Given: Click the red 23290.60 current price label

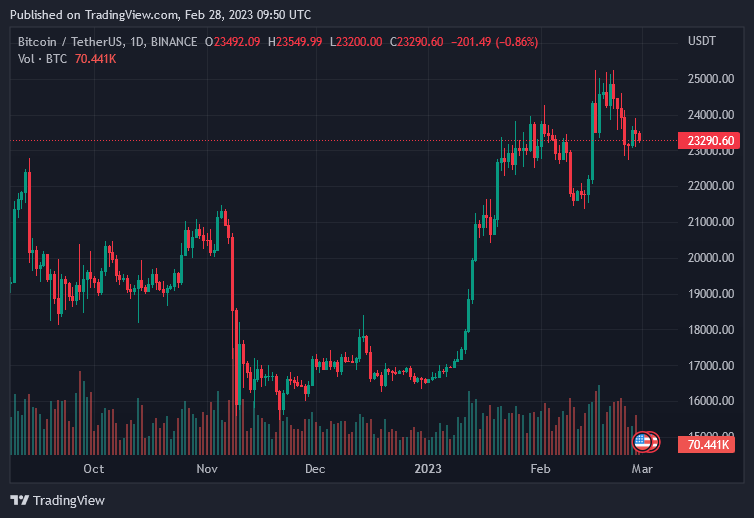Looking at the screenshot, I should tap(712, 142).
